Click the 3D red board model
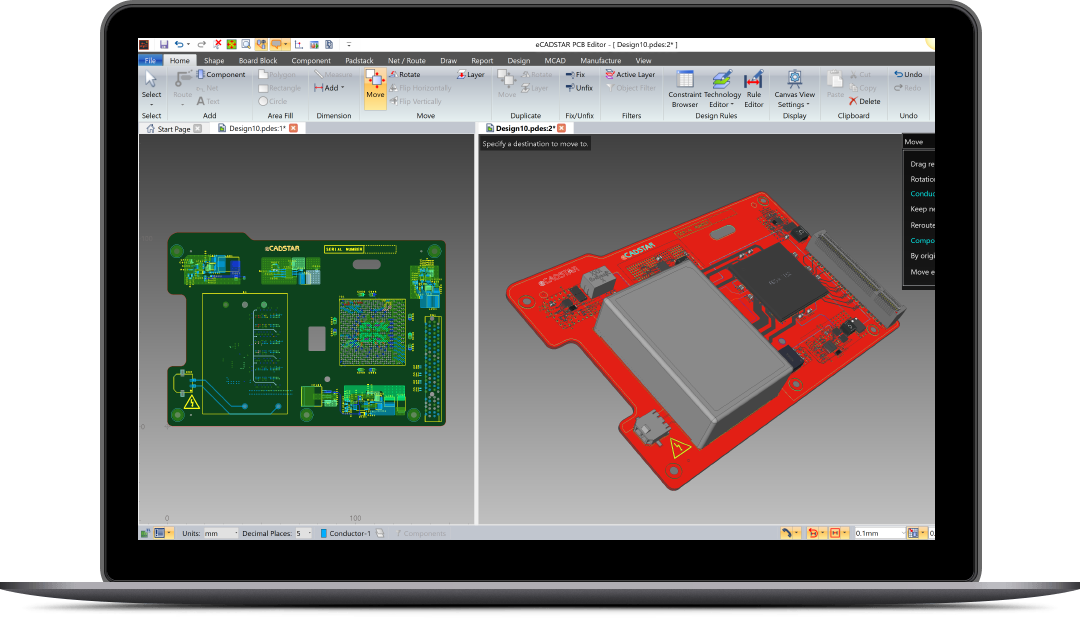1080x618 pixels. 703,341
